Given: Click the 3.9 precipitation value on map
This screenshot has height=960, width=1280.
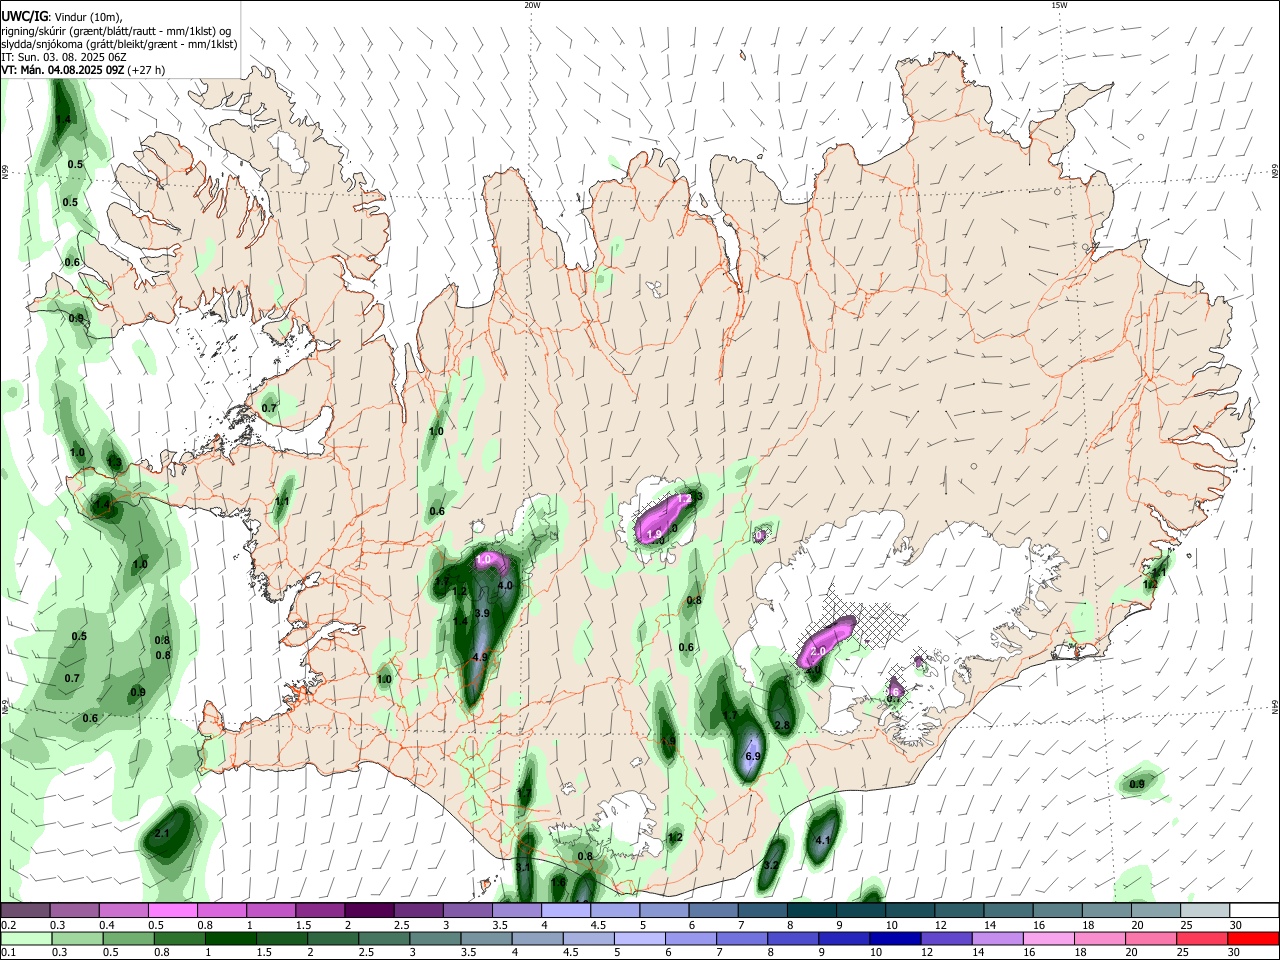Looking at the screenshot, I should (x=482, y=613).
